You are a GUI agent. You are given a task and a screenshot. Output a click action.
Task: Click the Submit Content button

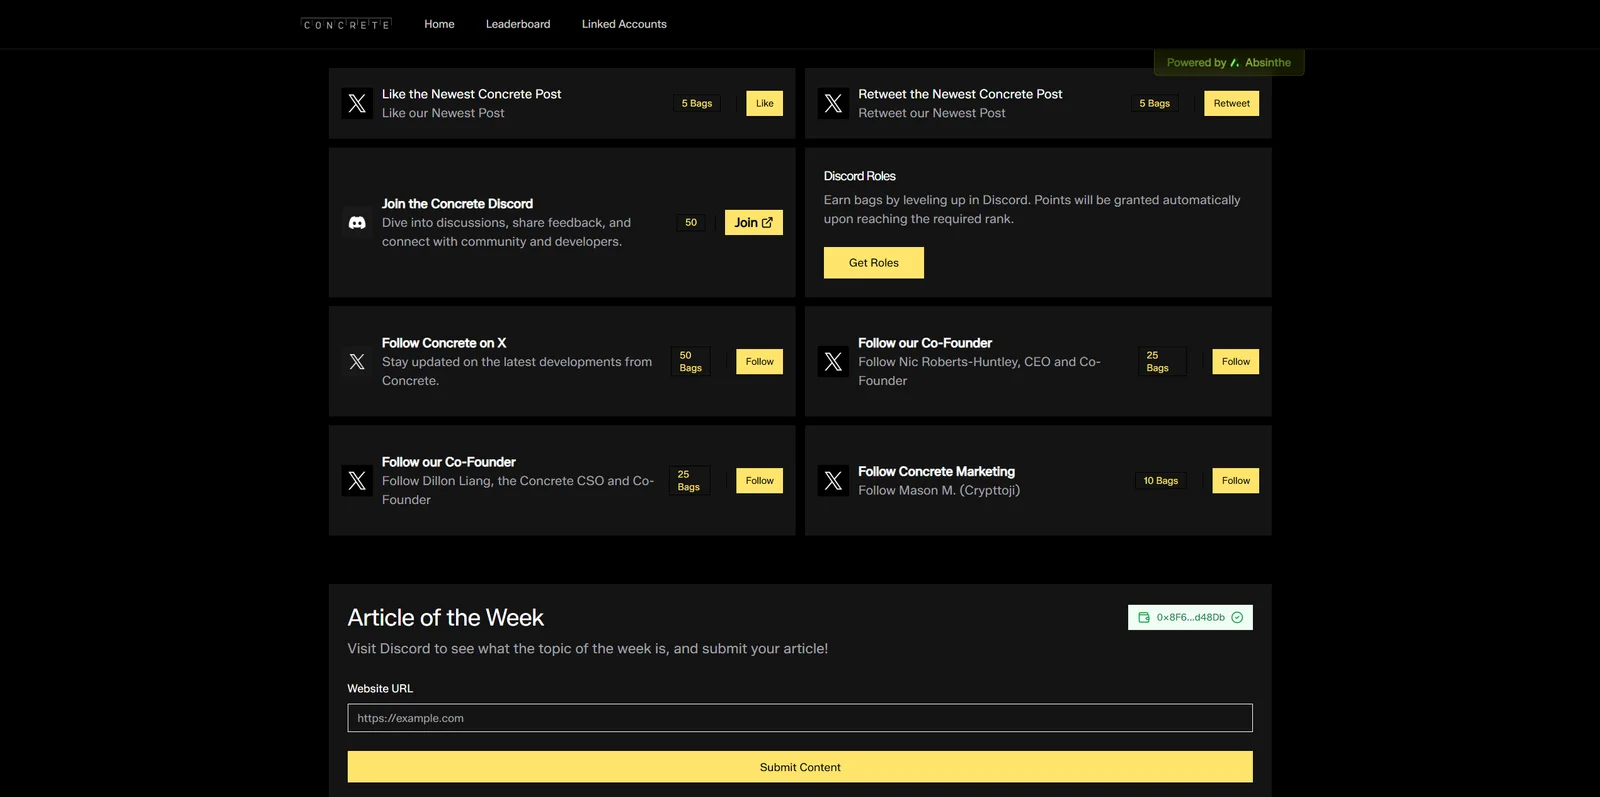pos(800,767)
